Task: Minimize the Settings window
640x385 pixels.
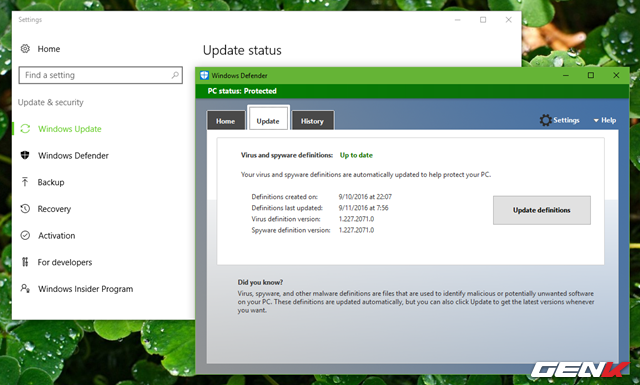Action: tap(458, 20)
